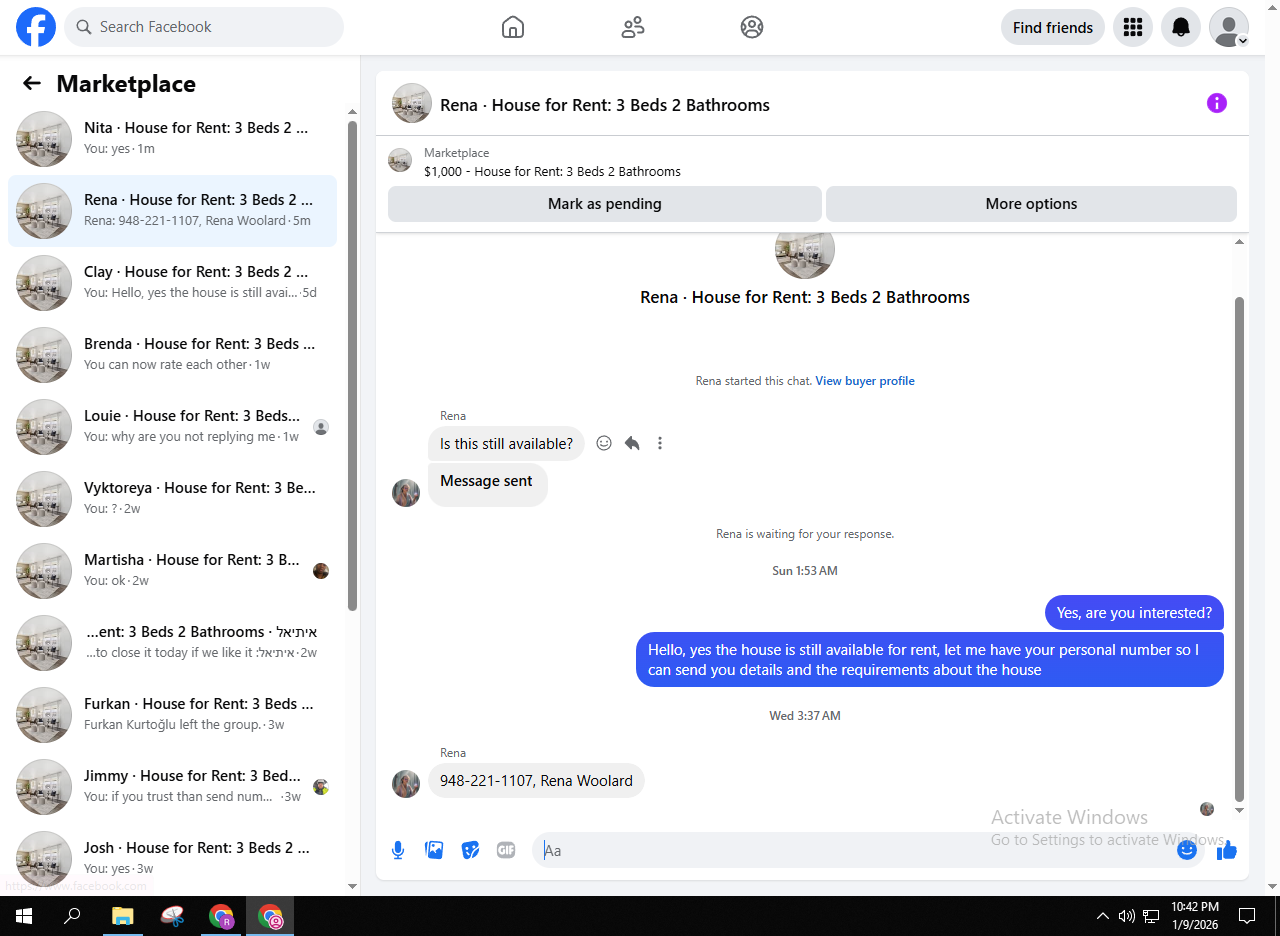1280x936 pixels.
Task: Click Mark as pending button
Action: pyautogui.click(x=605, y=204)
